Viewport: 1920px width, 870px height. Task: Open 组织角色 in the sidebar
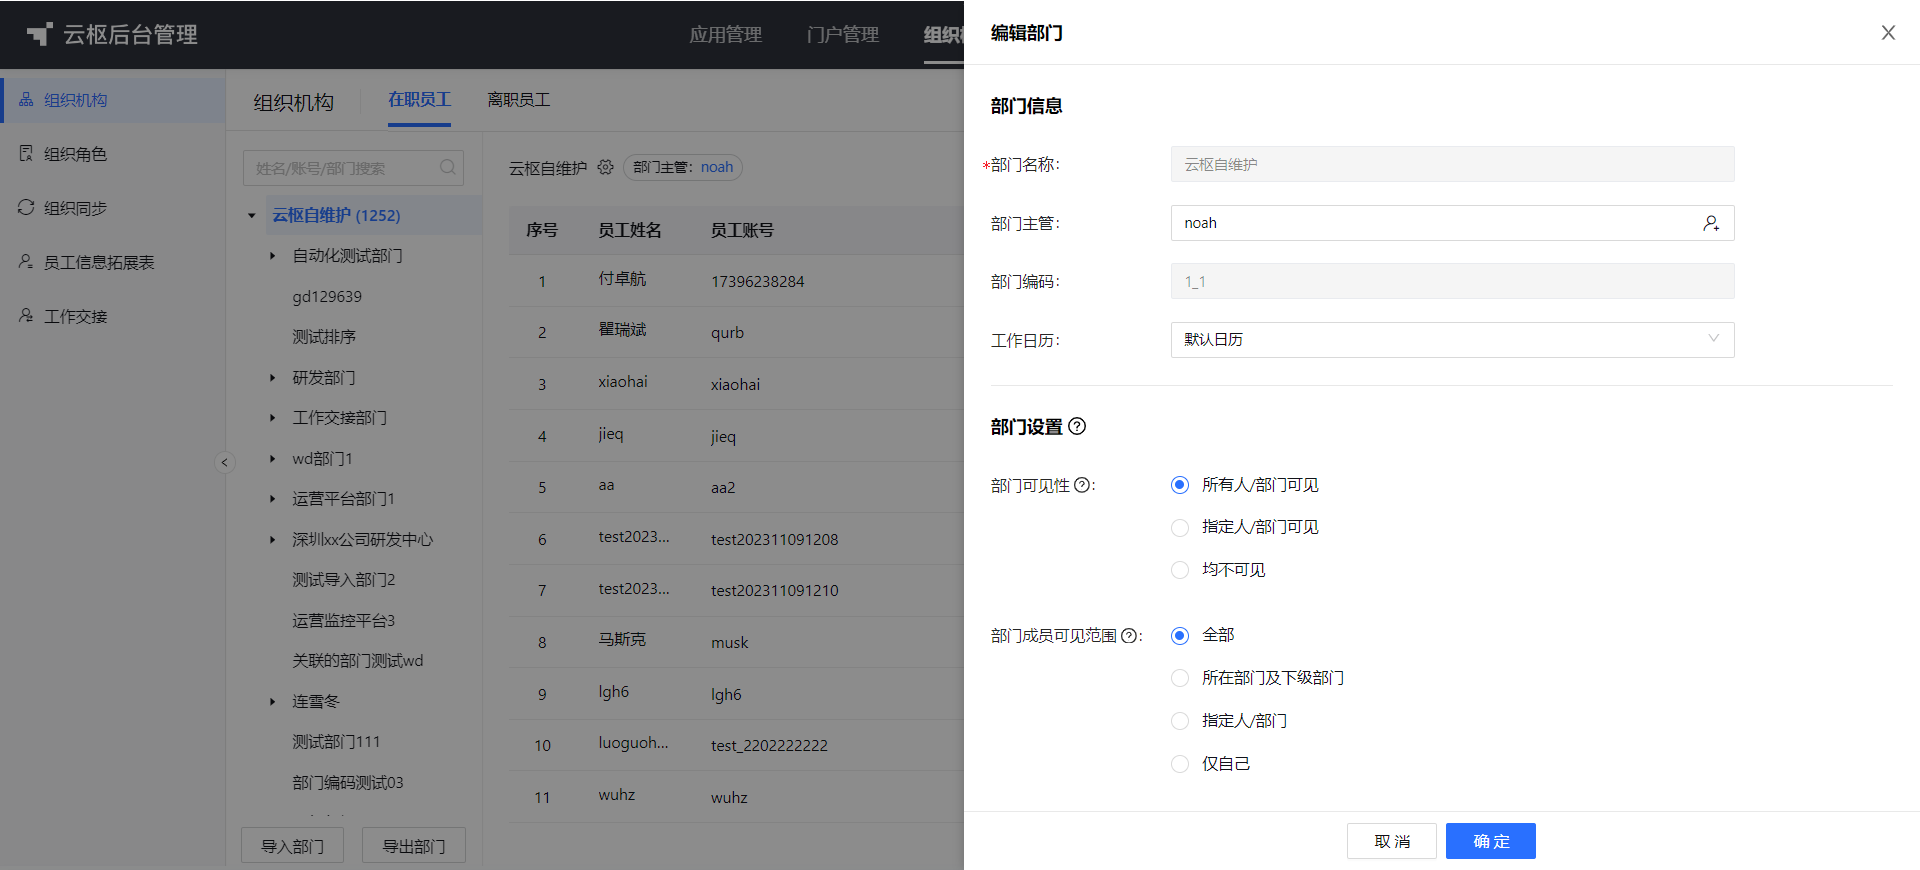(x=113, y=154)
